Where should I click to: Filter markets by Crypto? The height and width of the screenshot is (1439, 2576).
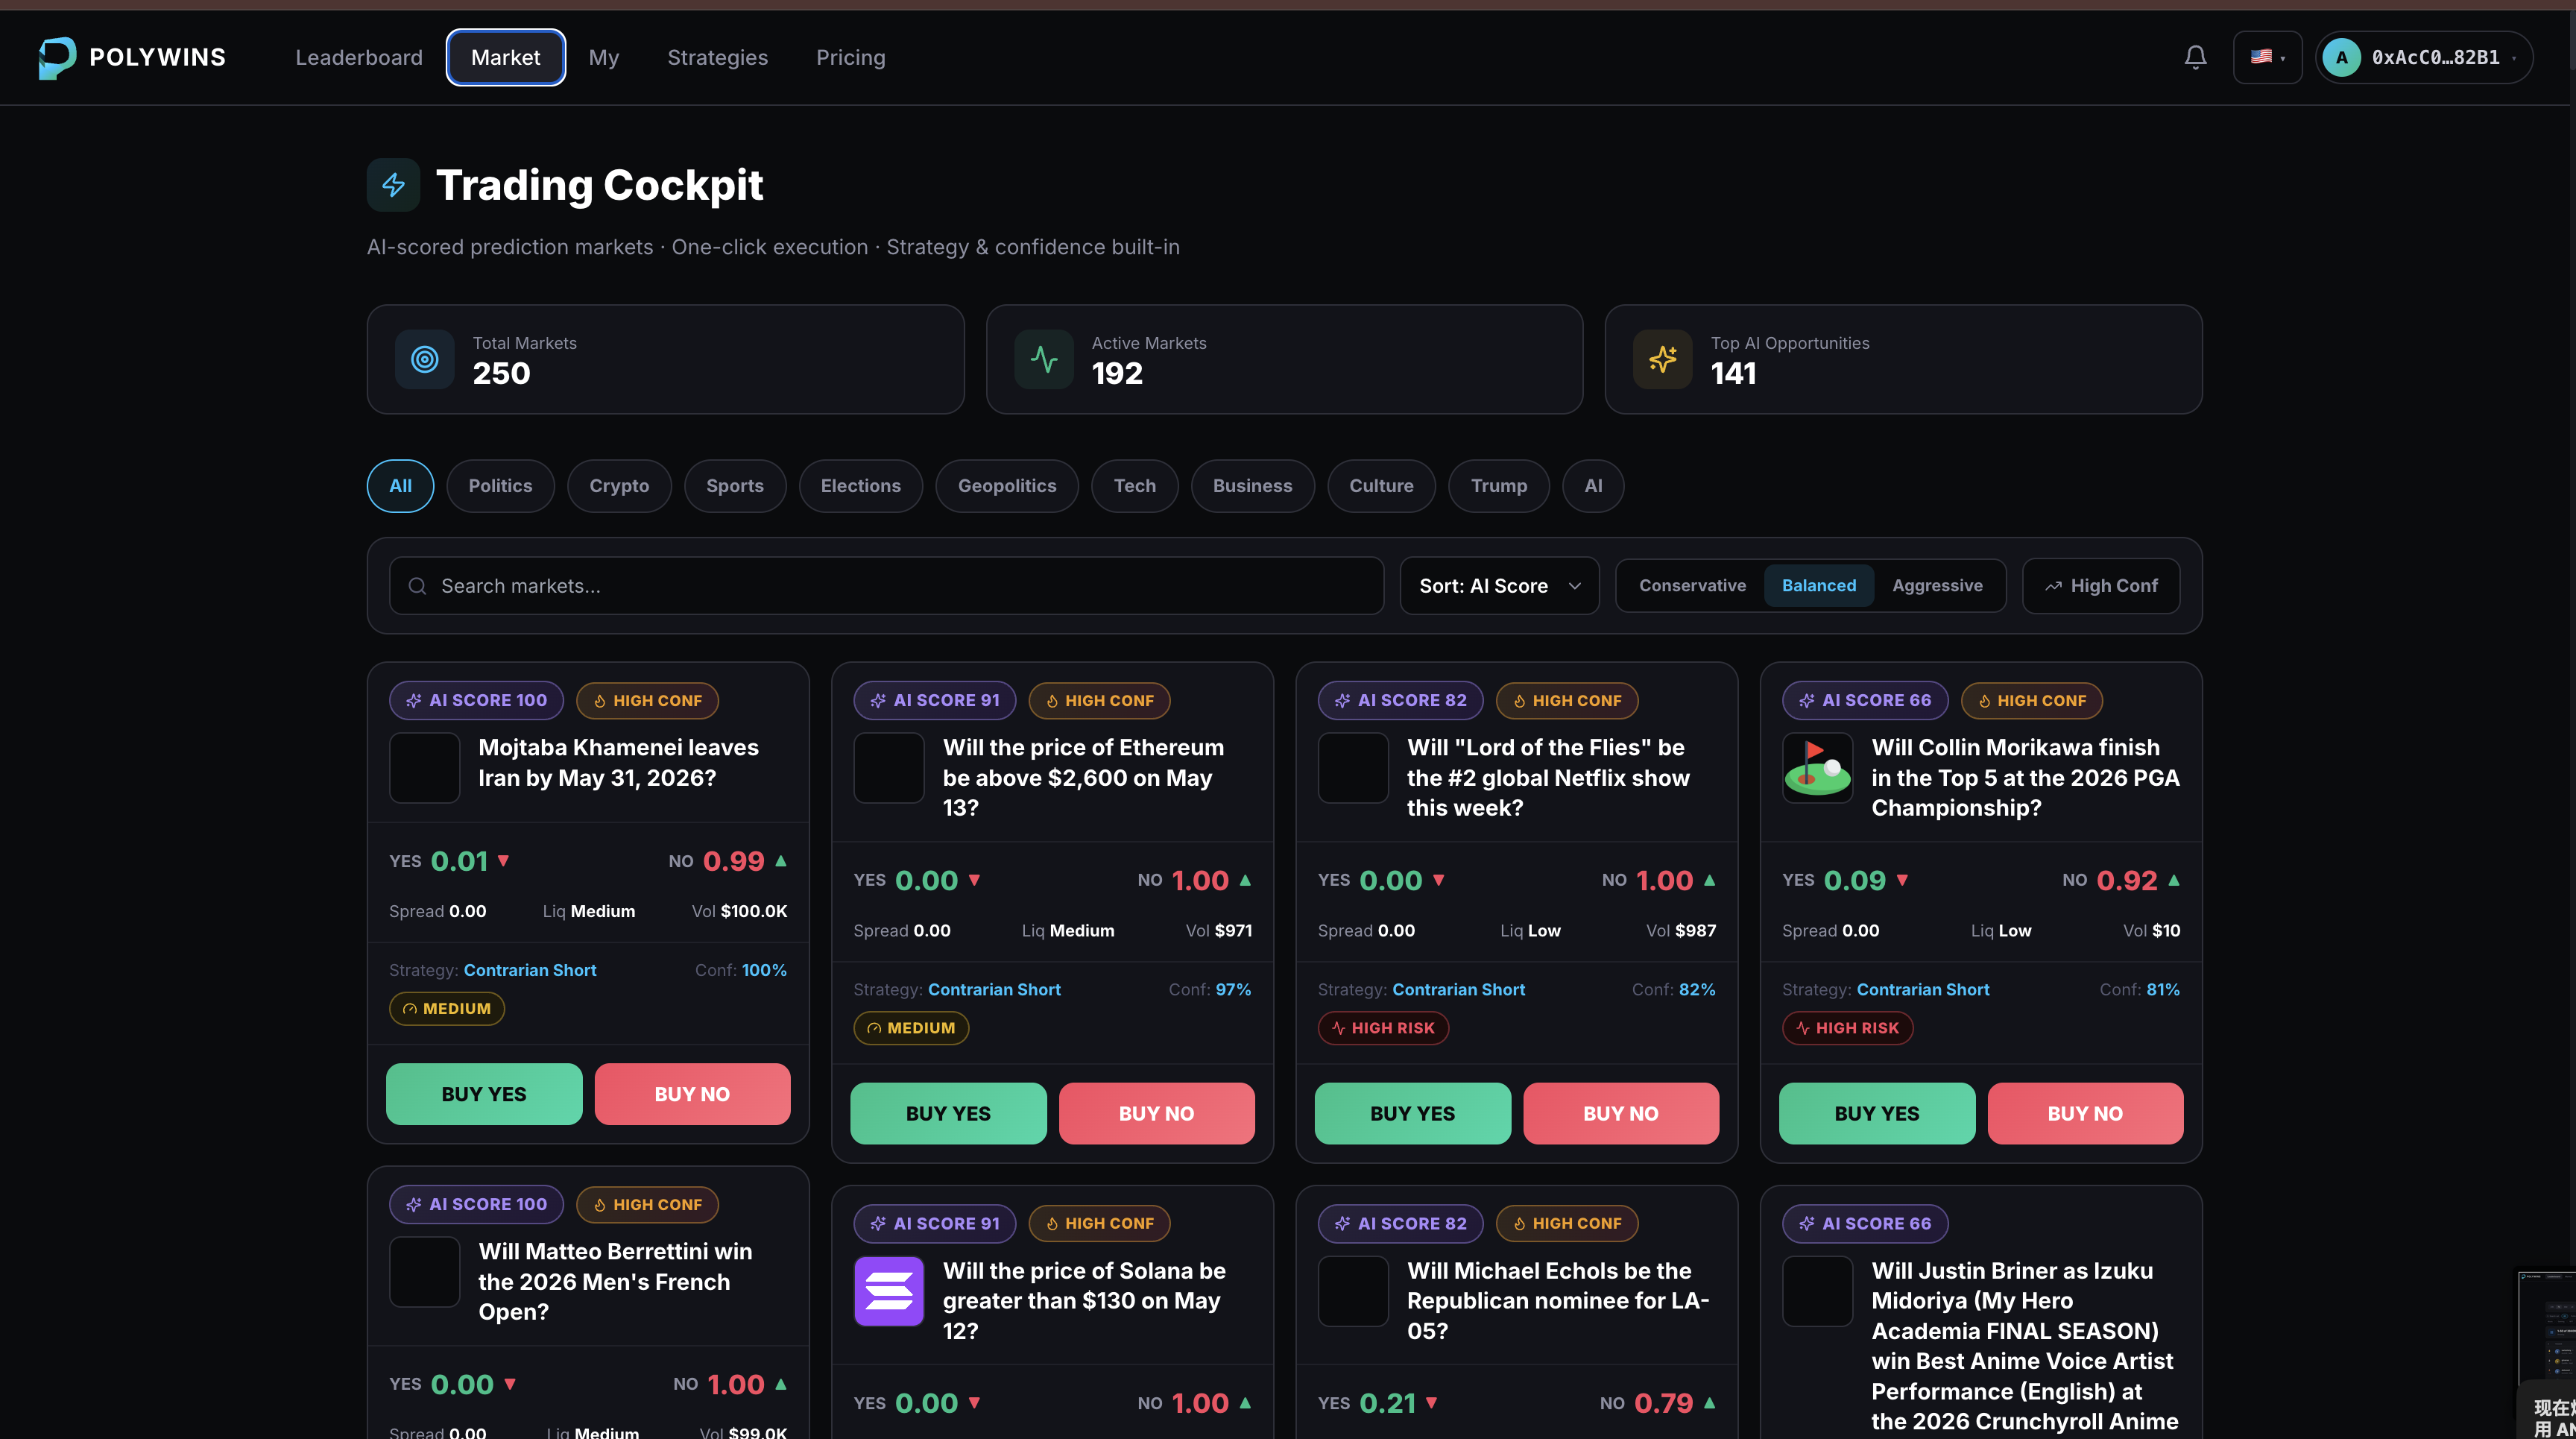619,486
